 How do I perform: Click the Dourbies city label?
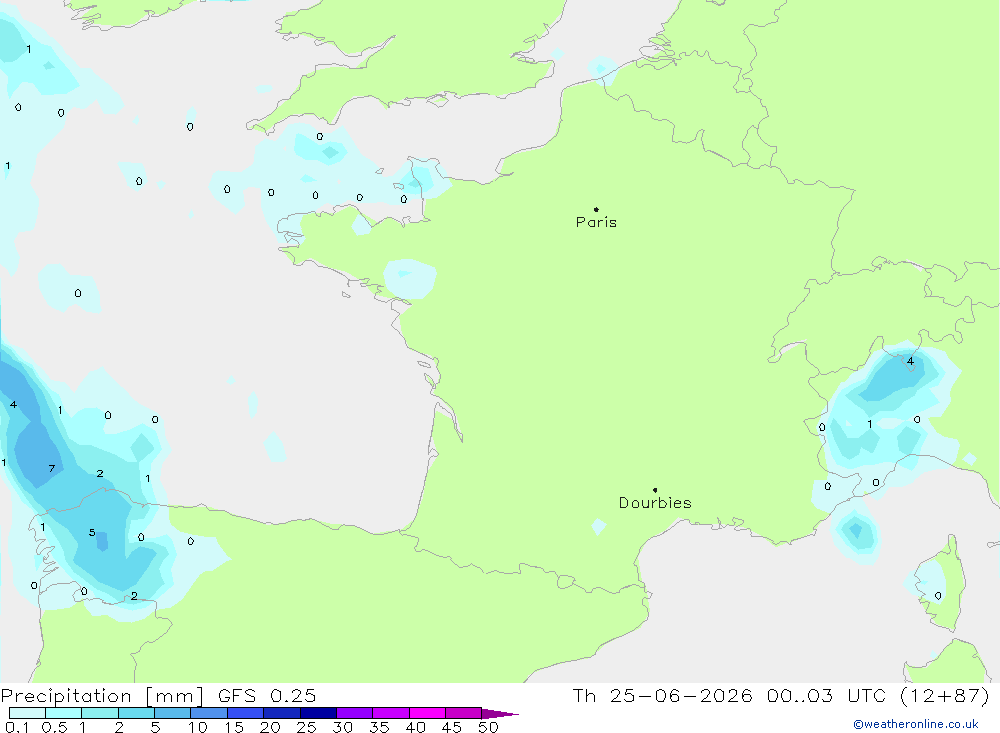coord(655,503)
